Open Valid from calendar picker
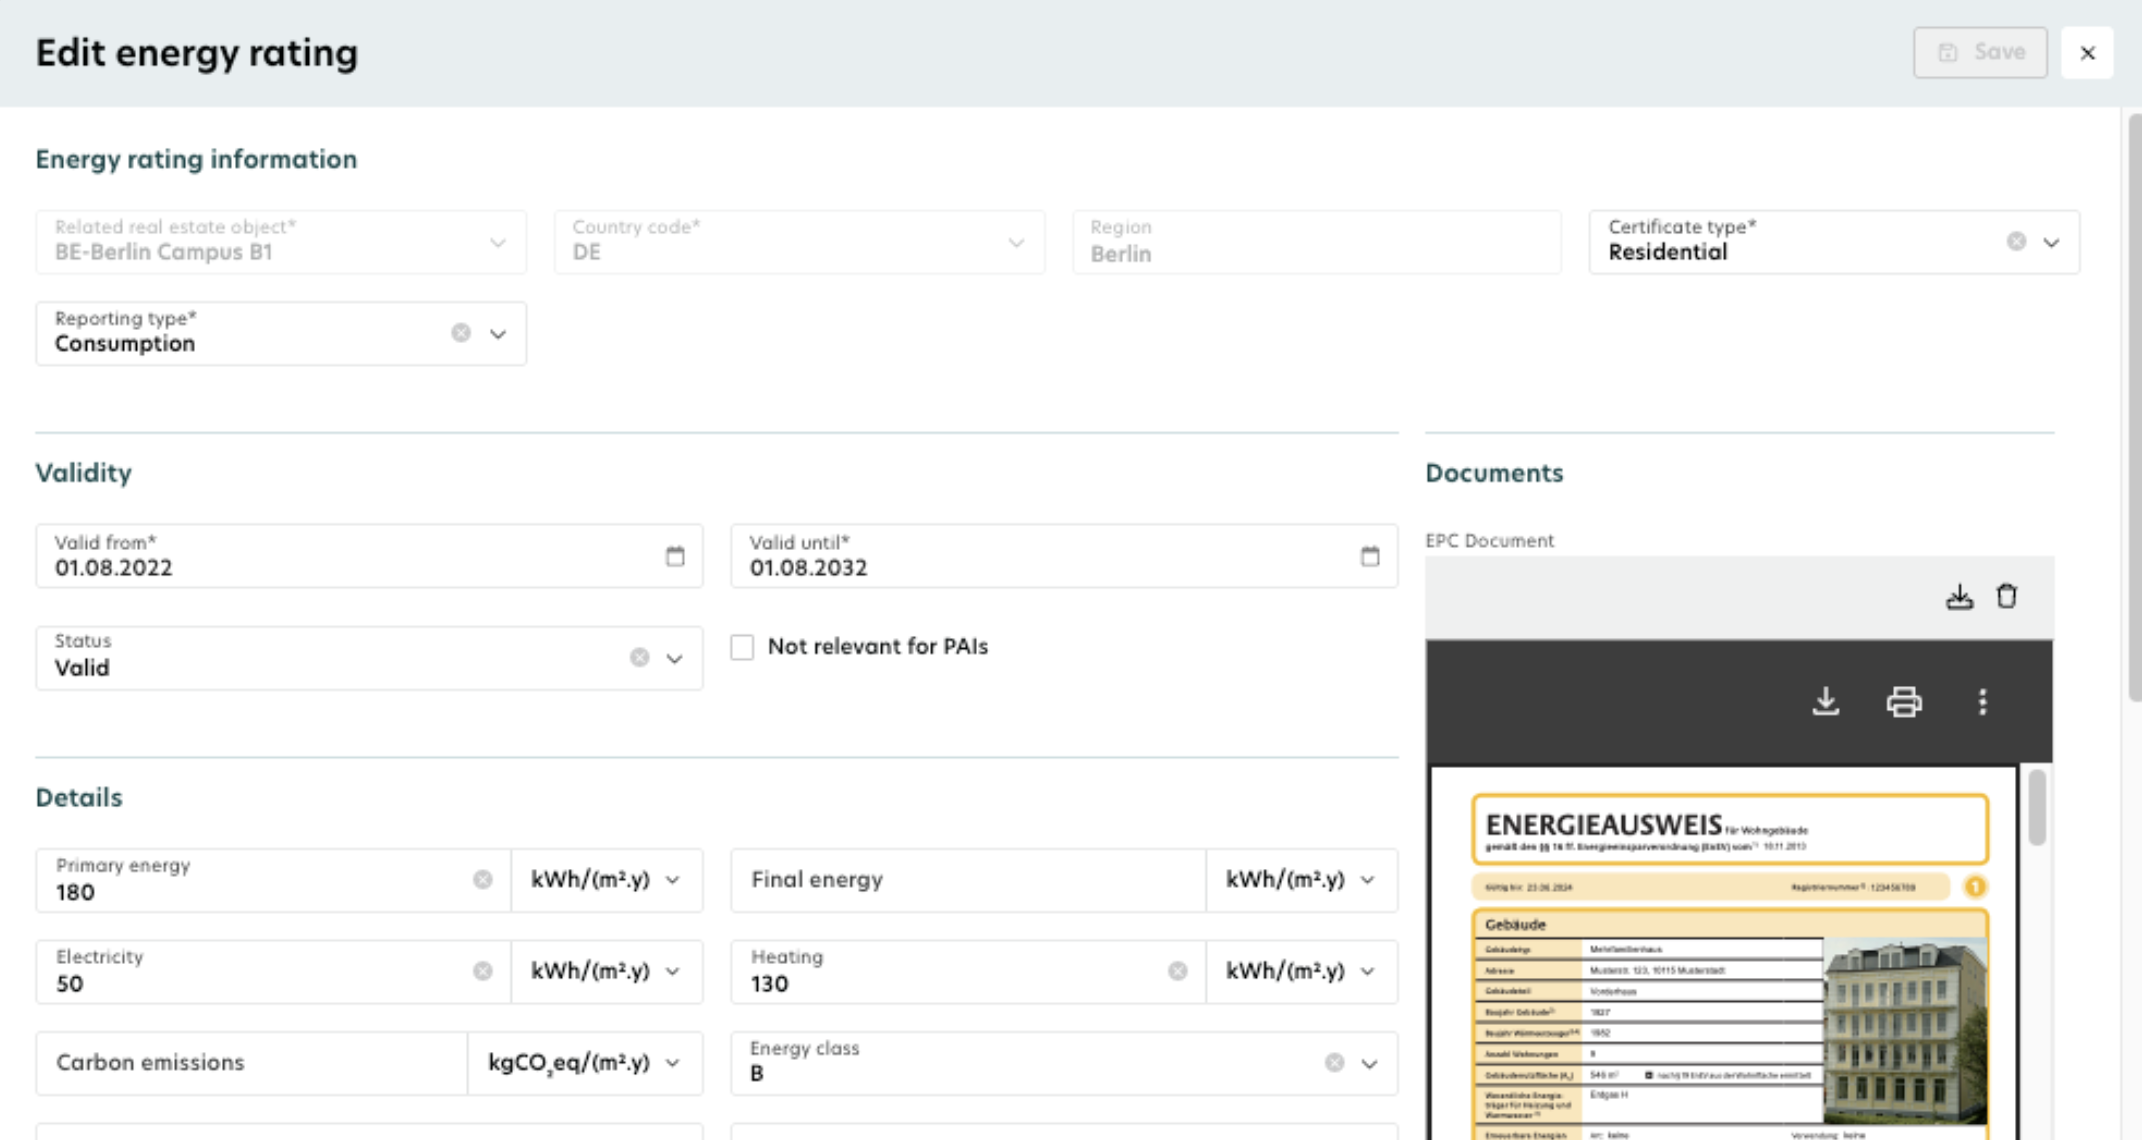2142x1140 pixels. (675, 556)
